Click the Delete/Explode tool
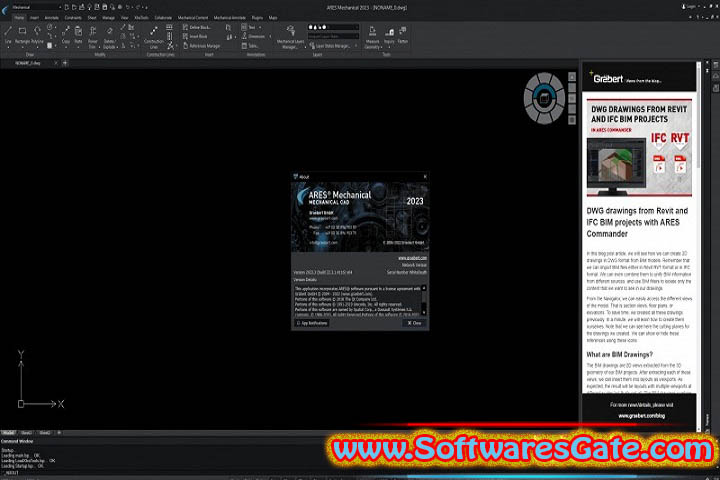Screen dimensions: 720x480 point(109,37)
